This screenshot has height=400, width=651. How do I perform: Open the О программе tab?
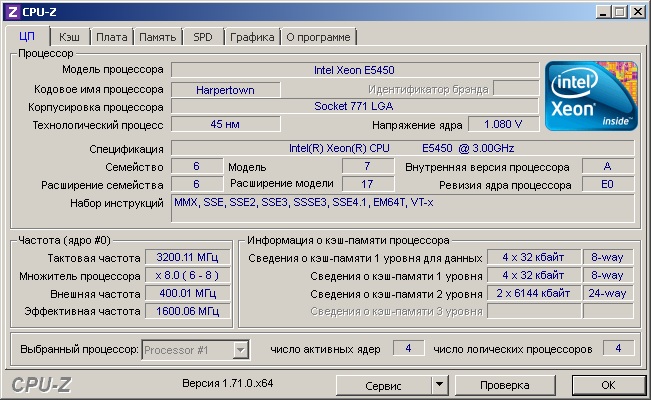[318, 37]
